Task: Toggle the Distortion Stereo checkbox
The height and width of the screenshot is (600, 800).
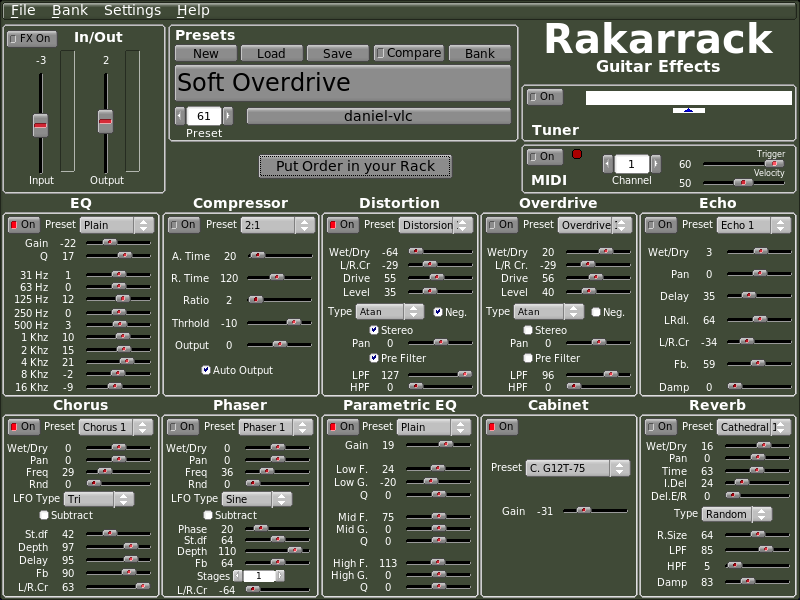Action: point(374,330)
